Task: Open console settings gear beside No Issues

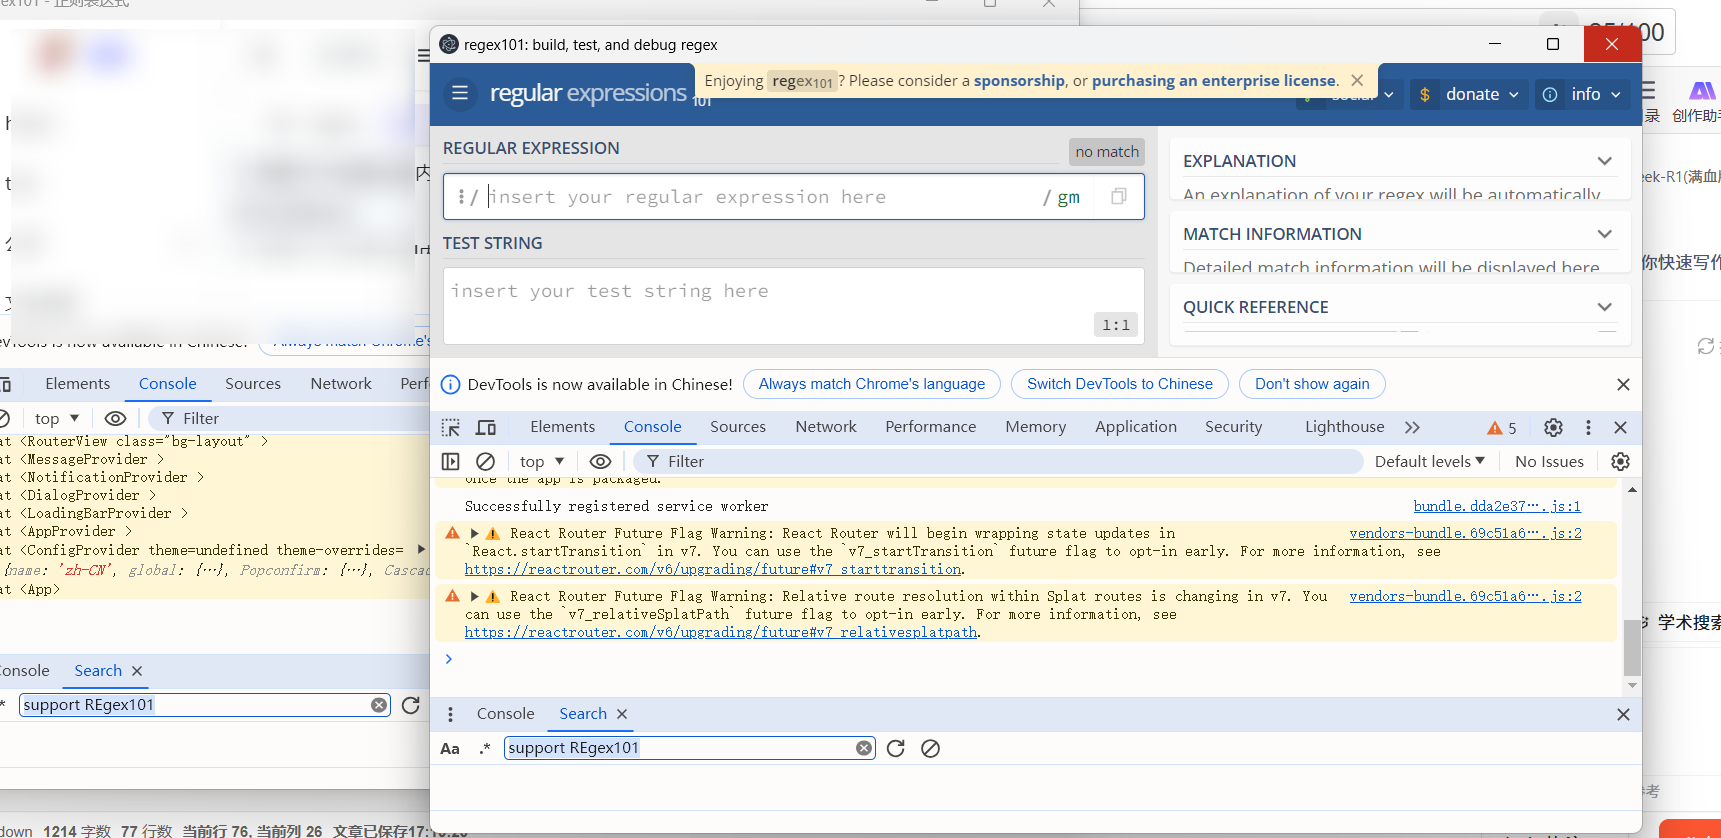Action: pos(1620,461)
